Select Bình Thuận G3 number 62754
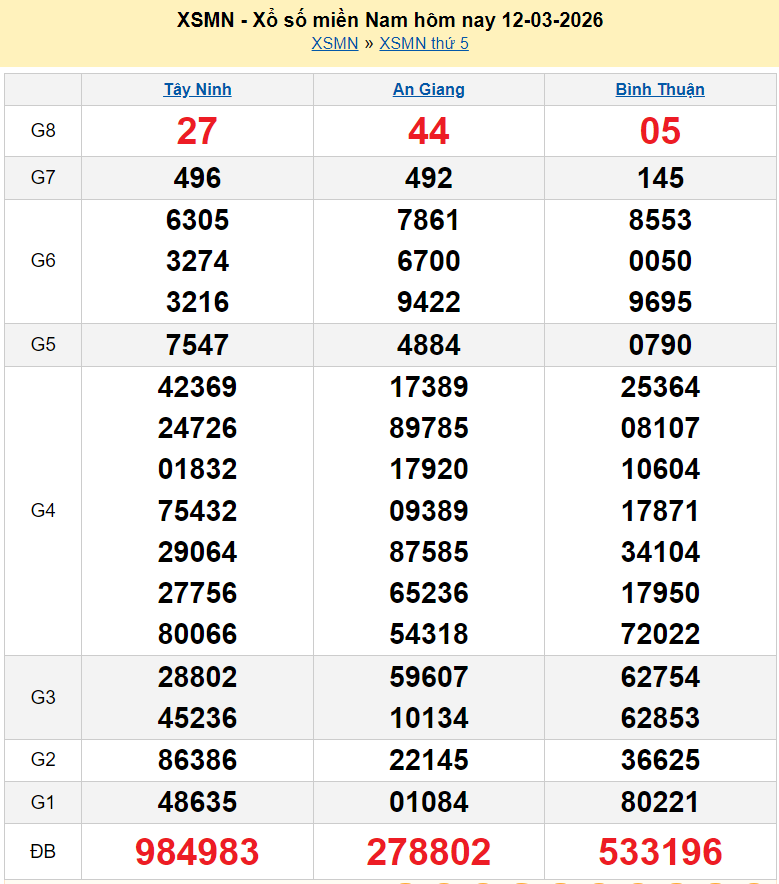 [x=660, y=677]
